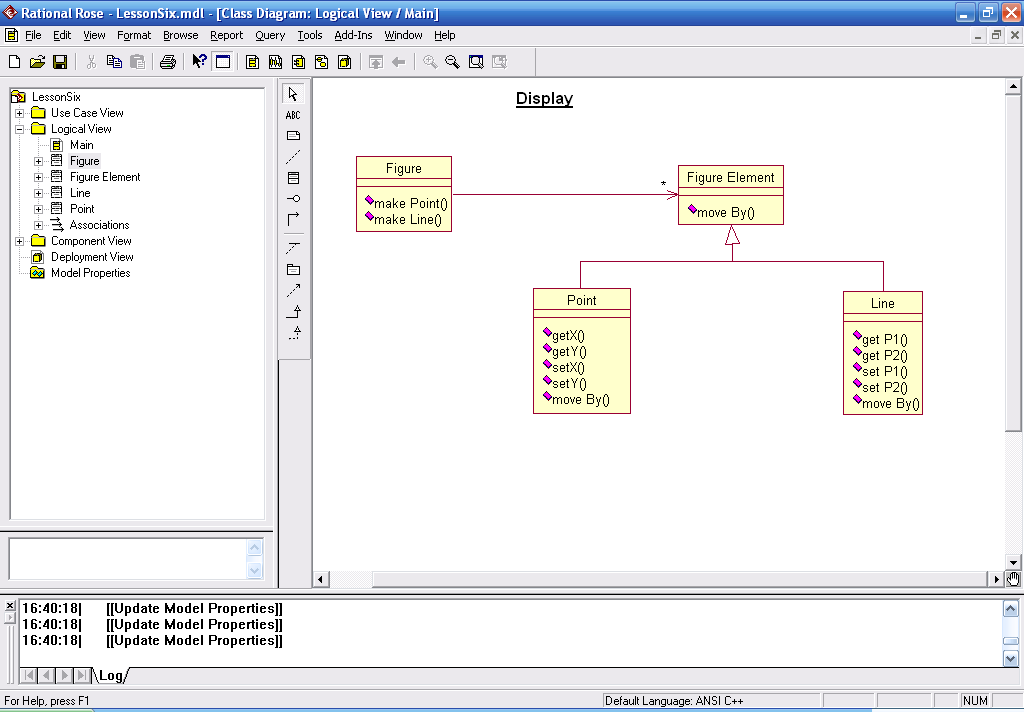Click Browse Class Diagram toolbar icon
The height and width of the screenshot is (712, 1024).
click(252, 62)
